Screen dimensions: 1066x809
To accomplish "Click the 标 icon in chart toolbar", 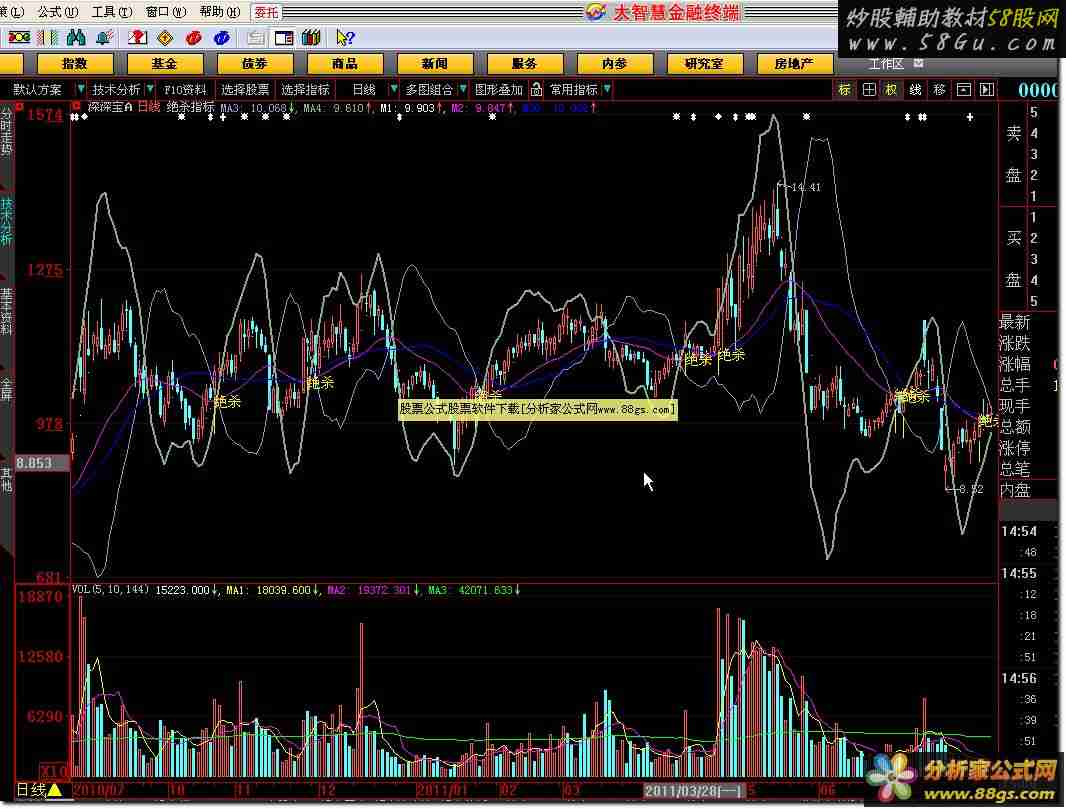I will (x=844, y=90).
